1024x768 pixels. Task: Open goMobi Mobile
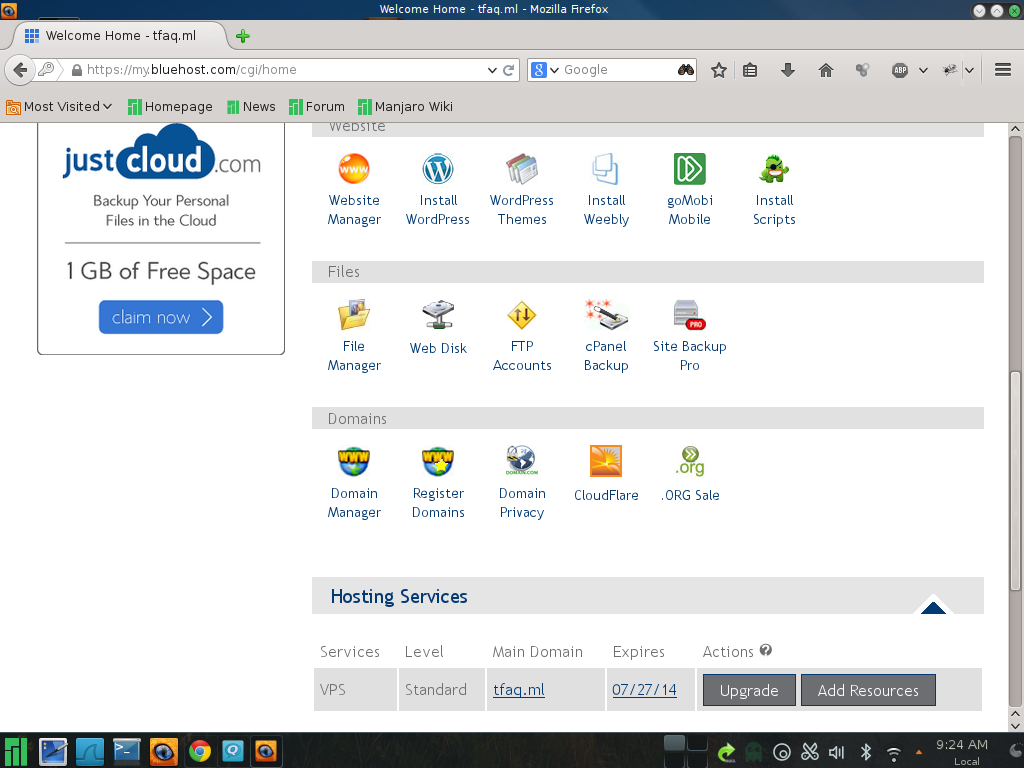click(x=689, y=170)
